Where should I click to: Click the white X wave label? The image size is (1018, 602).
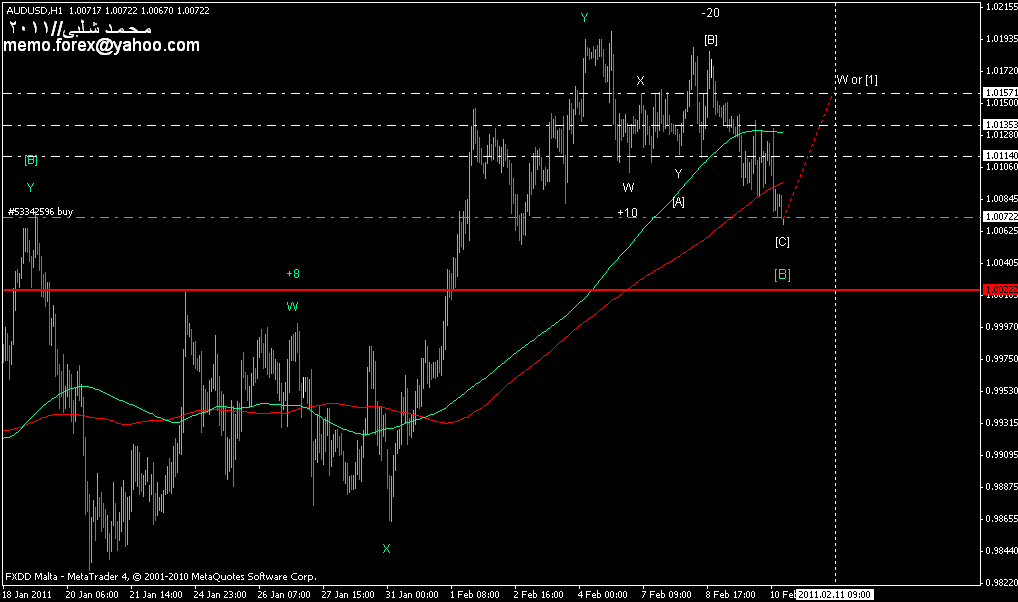[640, 80]
